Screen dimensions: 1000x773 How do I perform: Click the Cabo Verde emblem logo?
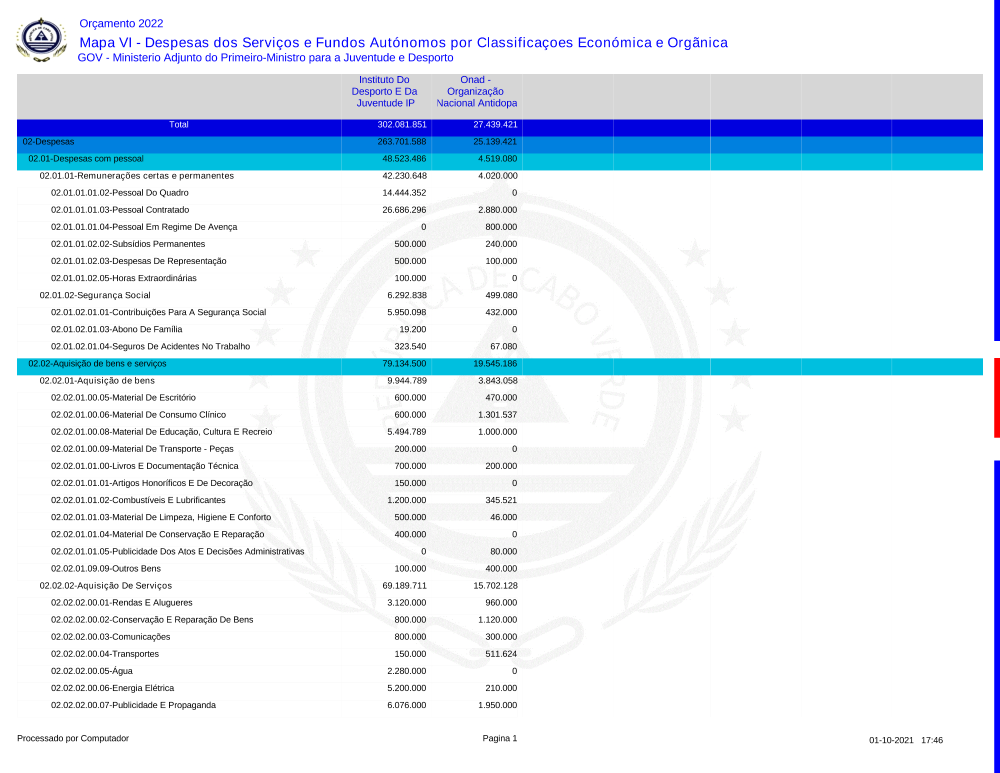click(x=40, y=40)
